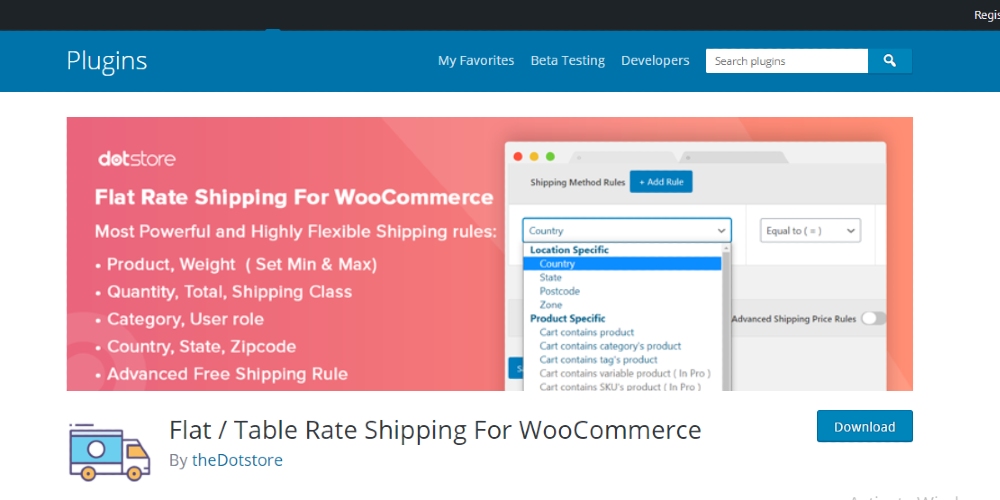Image resolution: width=1000 pixels, height=500 pixels.
Task: Select Zone option in list
Action: coord(550,305)
